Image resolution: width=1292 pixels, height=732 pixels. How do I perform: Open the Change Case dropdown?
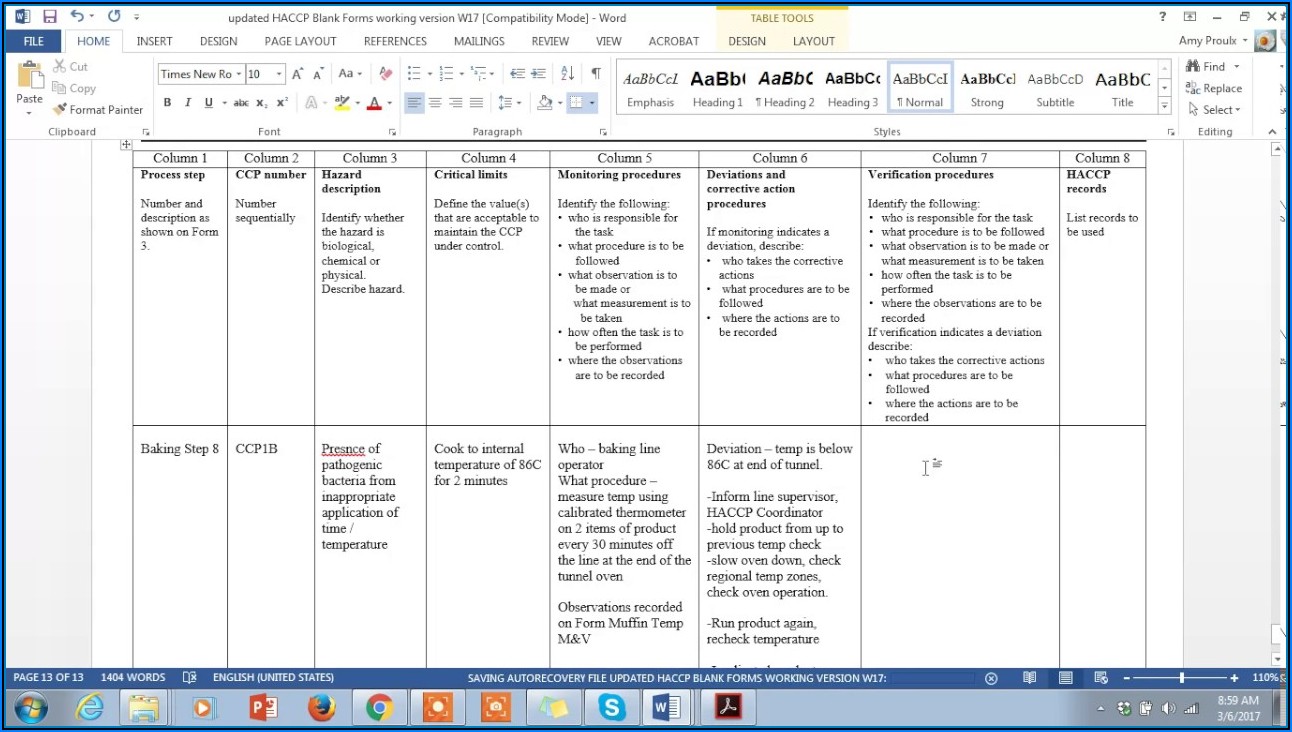pos(350,74)
